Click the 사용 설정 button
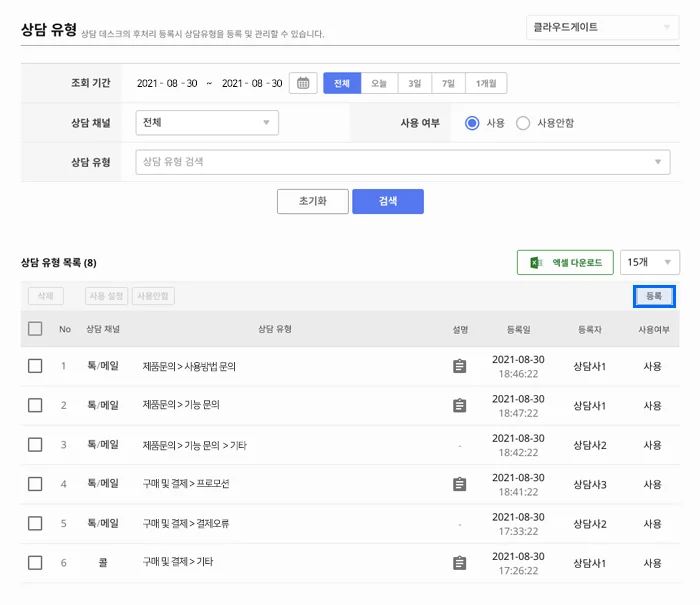The width and height of the screenshot is (700, 605). click(x=106, y=296)
